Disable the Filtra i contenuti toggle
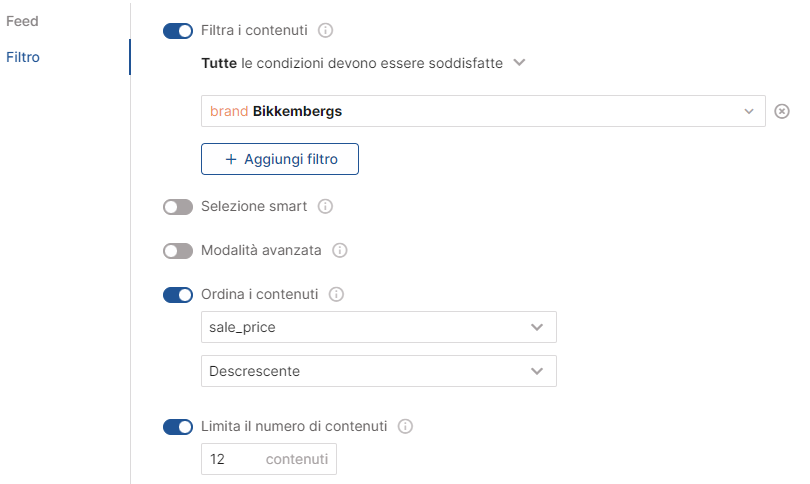 [x=178, y=31]
